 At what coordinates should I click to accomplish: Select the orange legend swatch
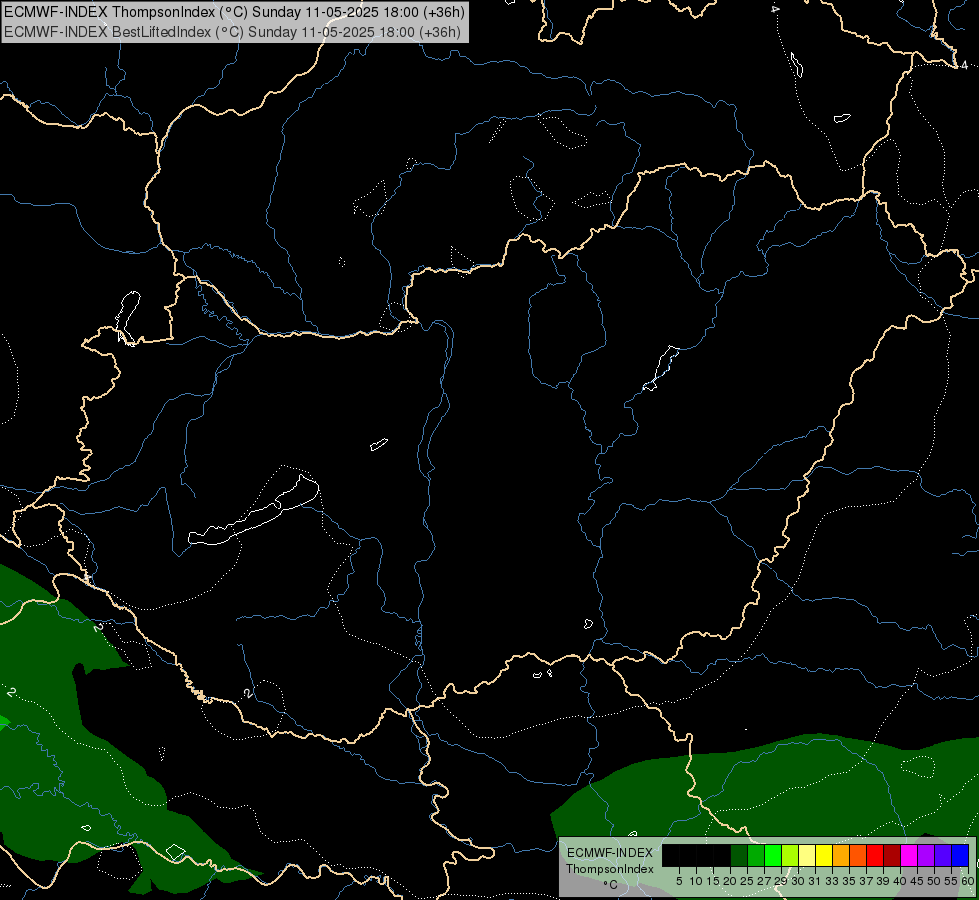coord(841,855)
